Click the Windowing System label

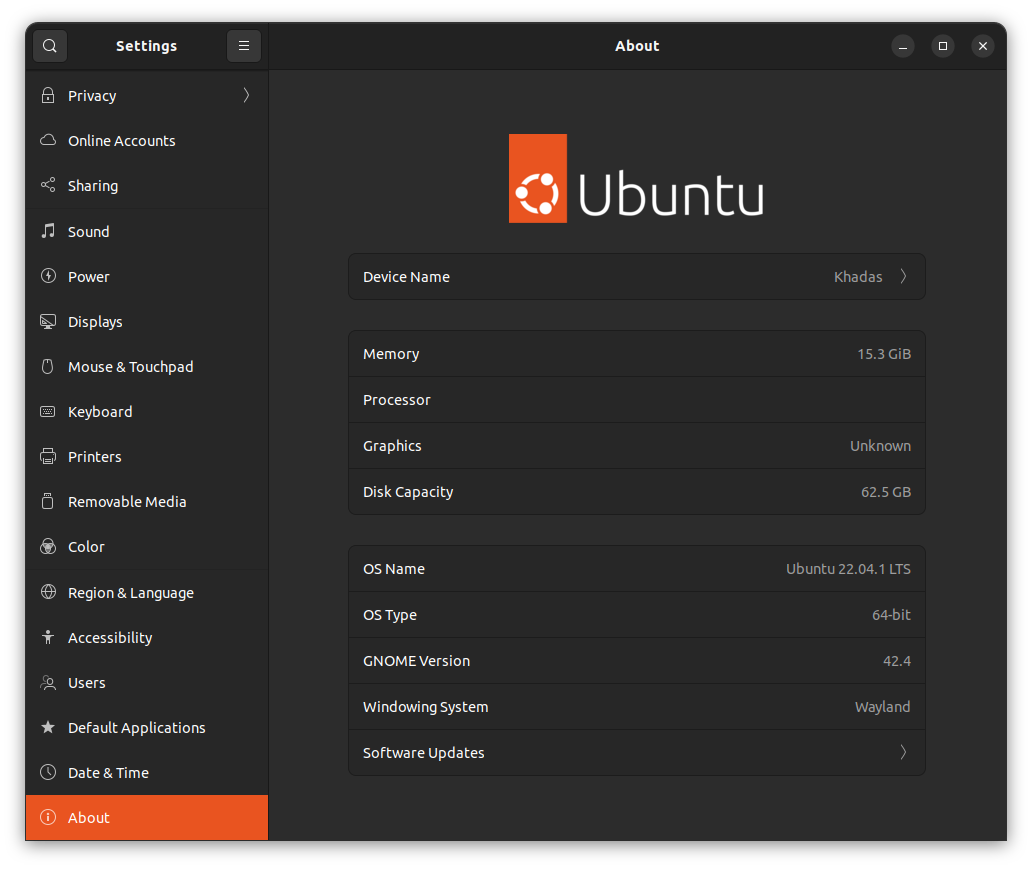click(x=426, y=706)
